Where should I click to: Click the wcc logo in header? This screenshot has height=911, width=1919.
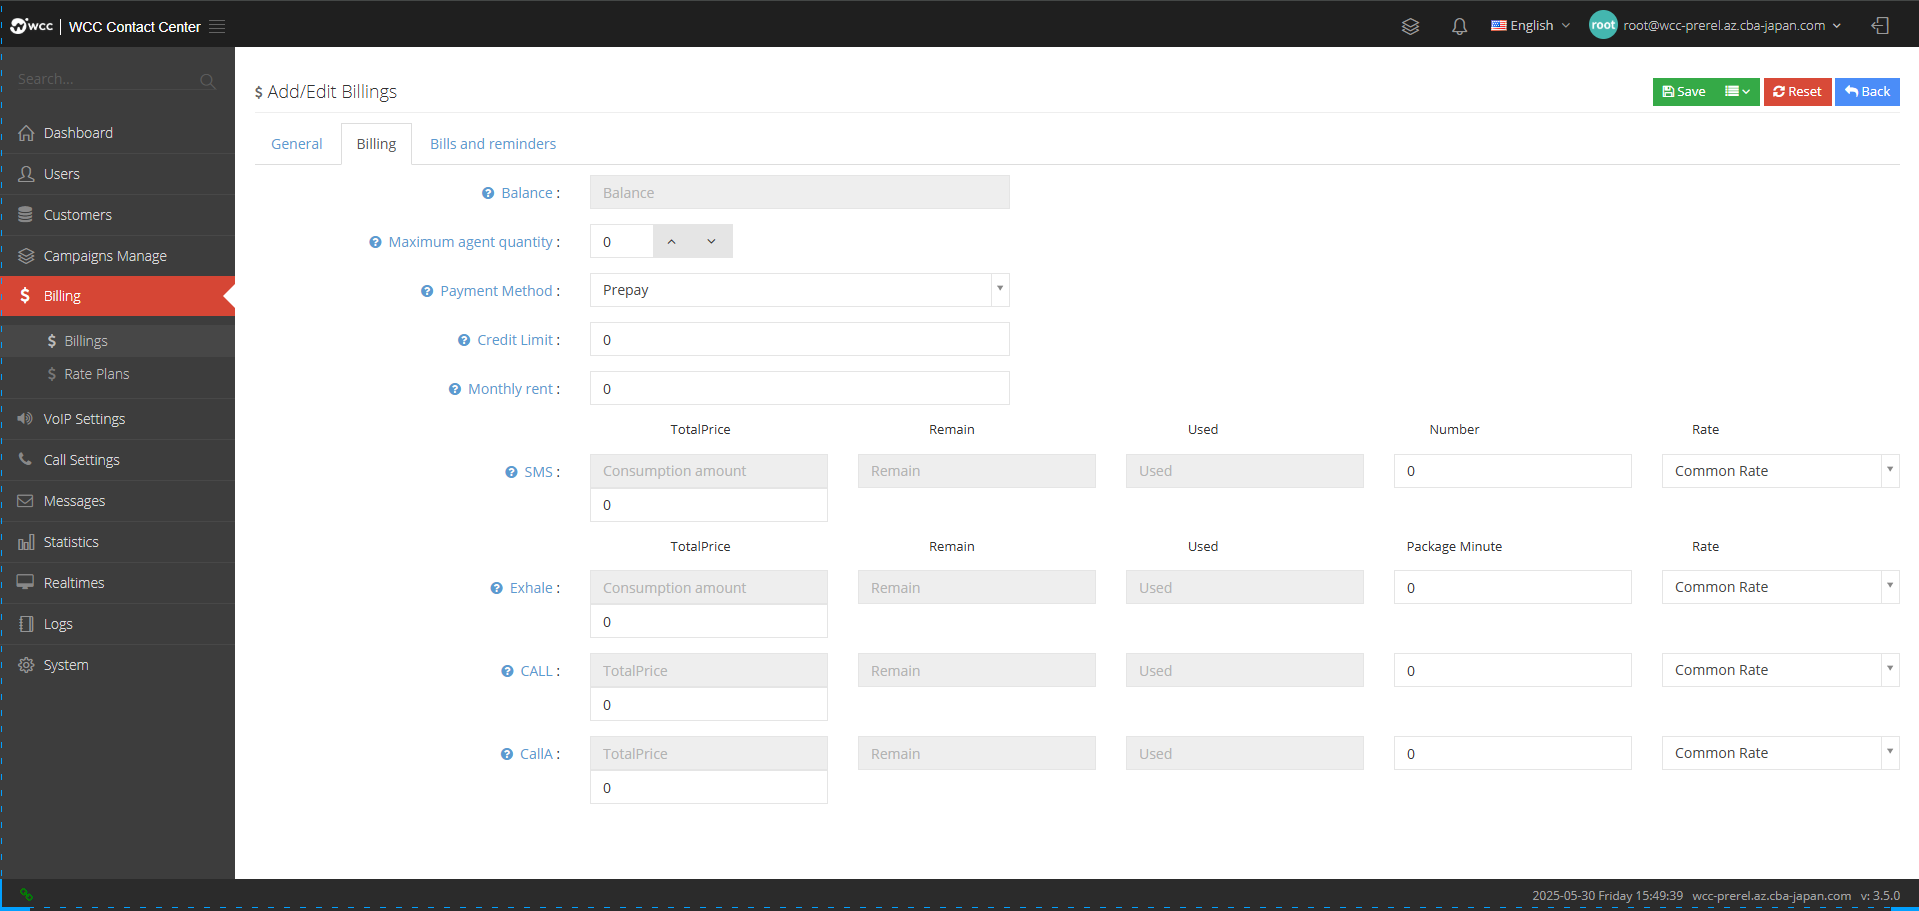coord(31,26)
